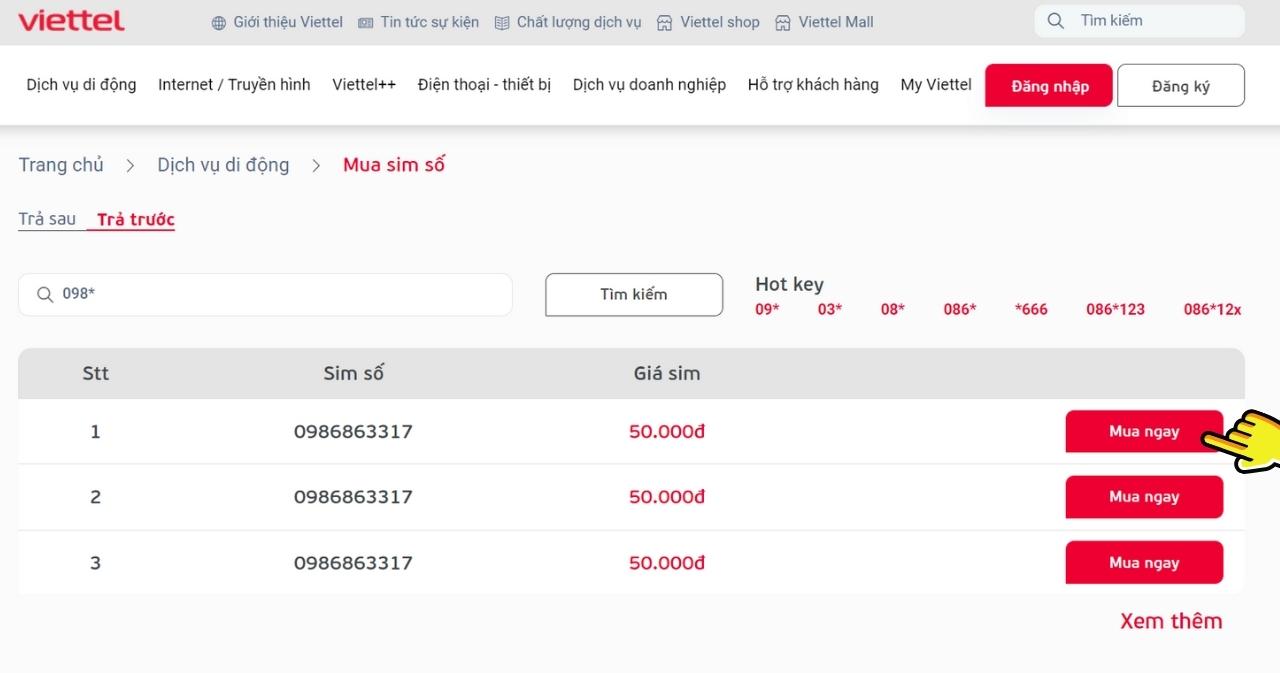Click price 50.000đ in row 2
The width and height of the screenshot is (1280, 673).
point(667,497)
